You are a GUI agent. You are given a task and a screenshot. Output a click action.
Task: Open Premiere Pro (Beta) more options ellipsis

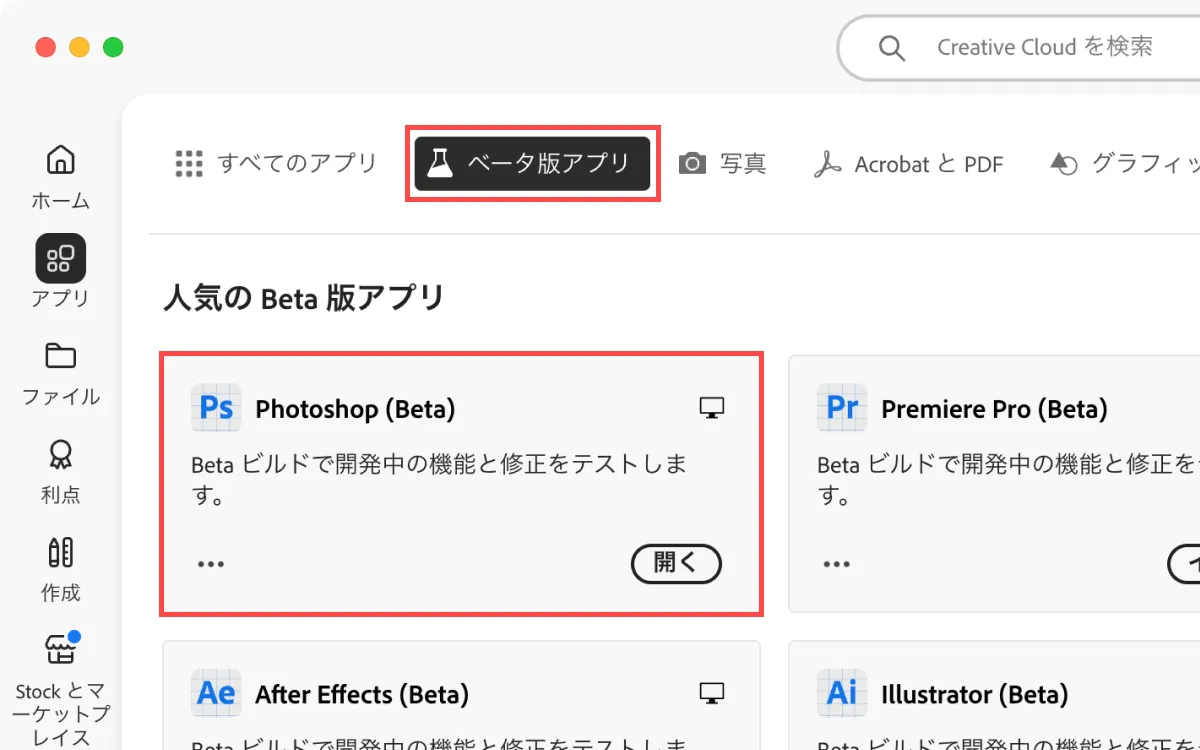coord(837,564)
